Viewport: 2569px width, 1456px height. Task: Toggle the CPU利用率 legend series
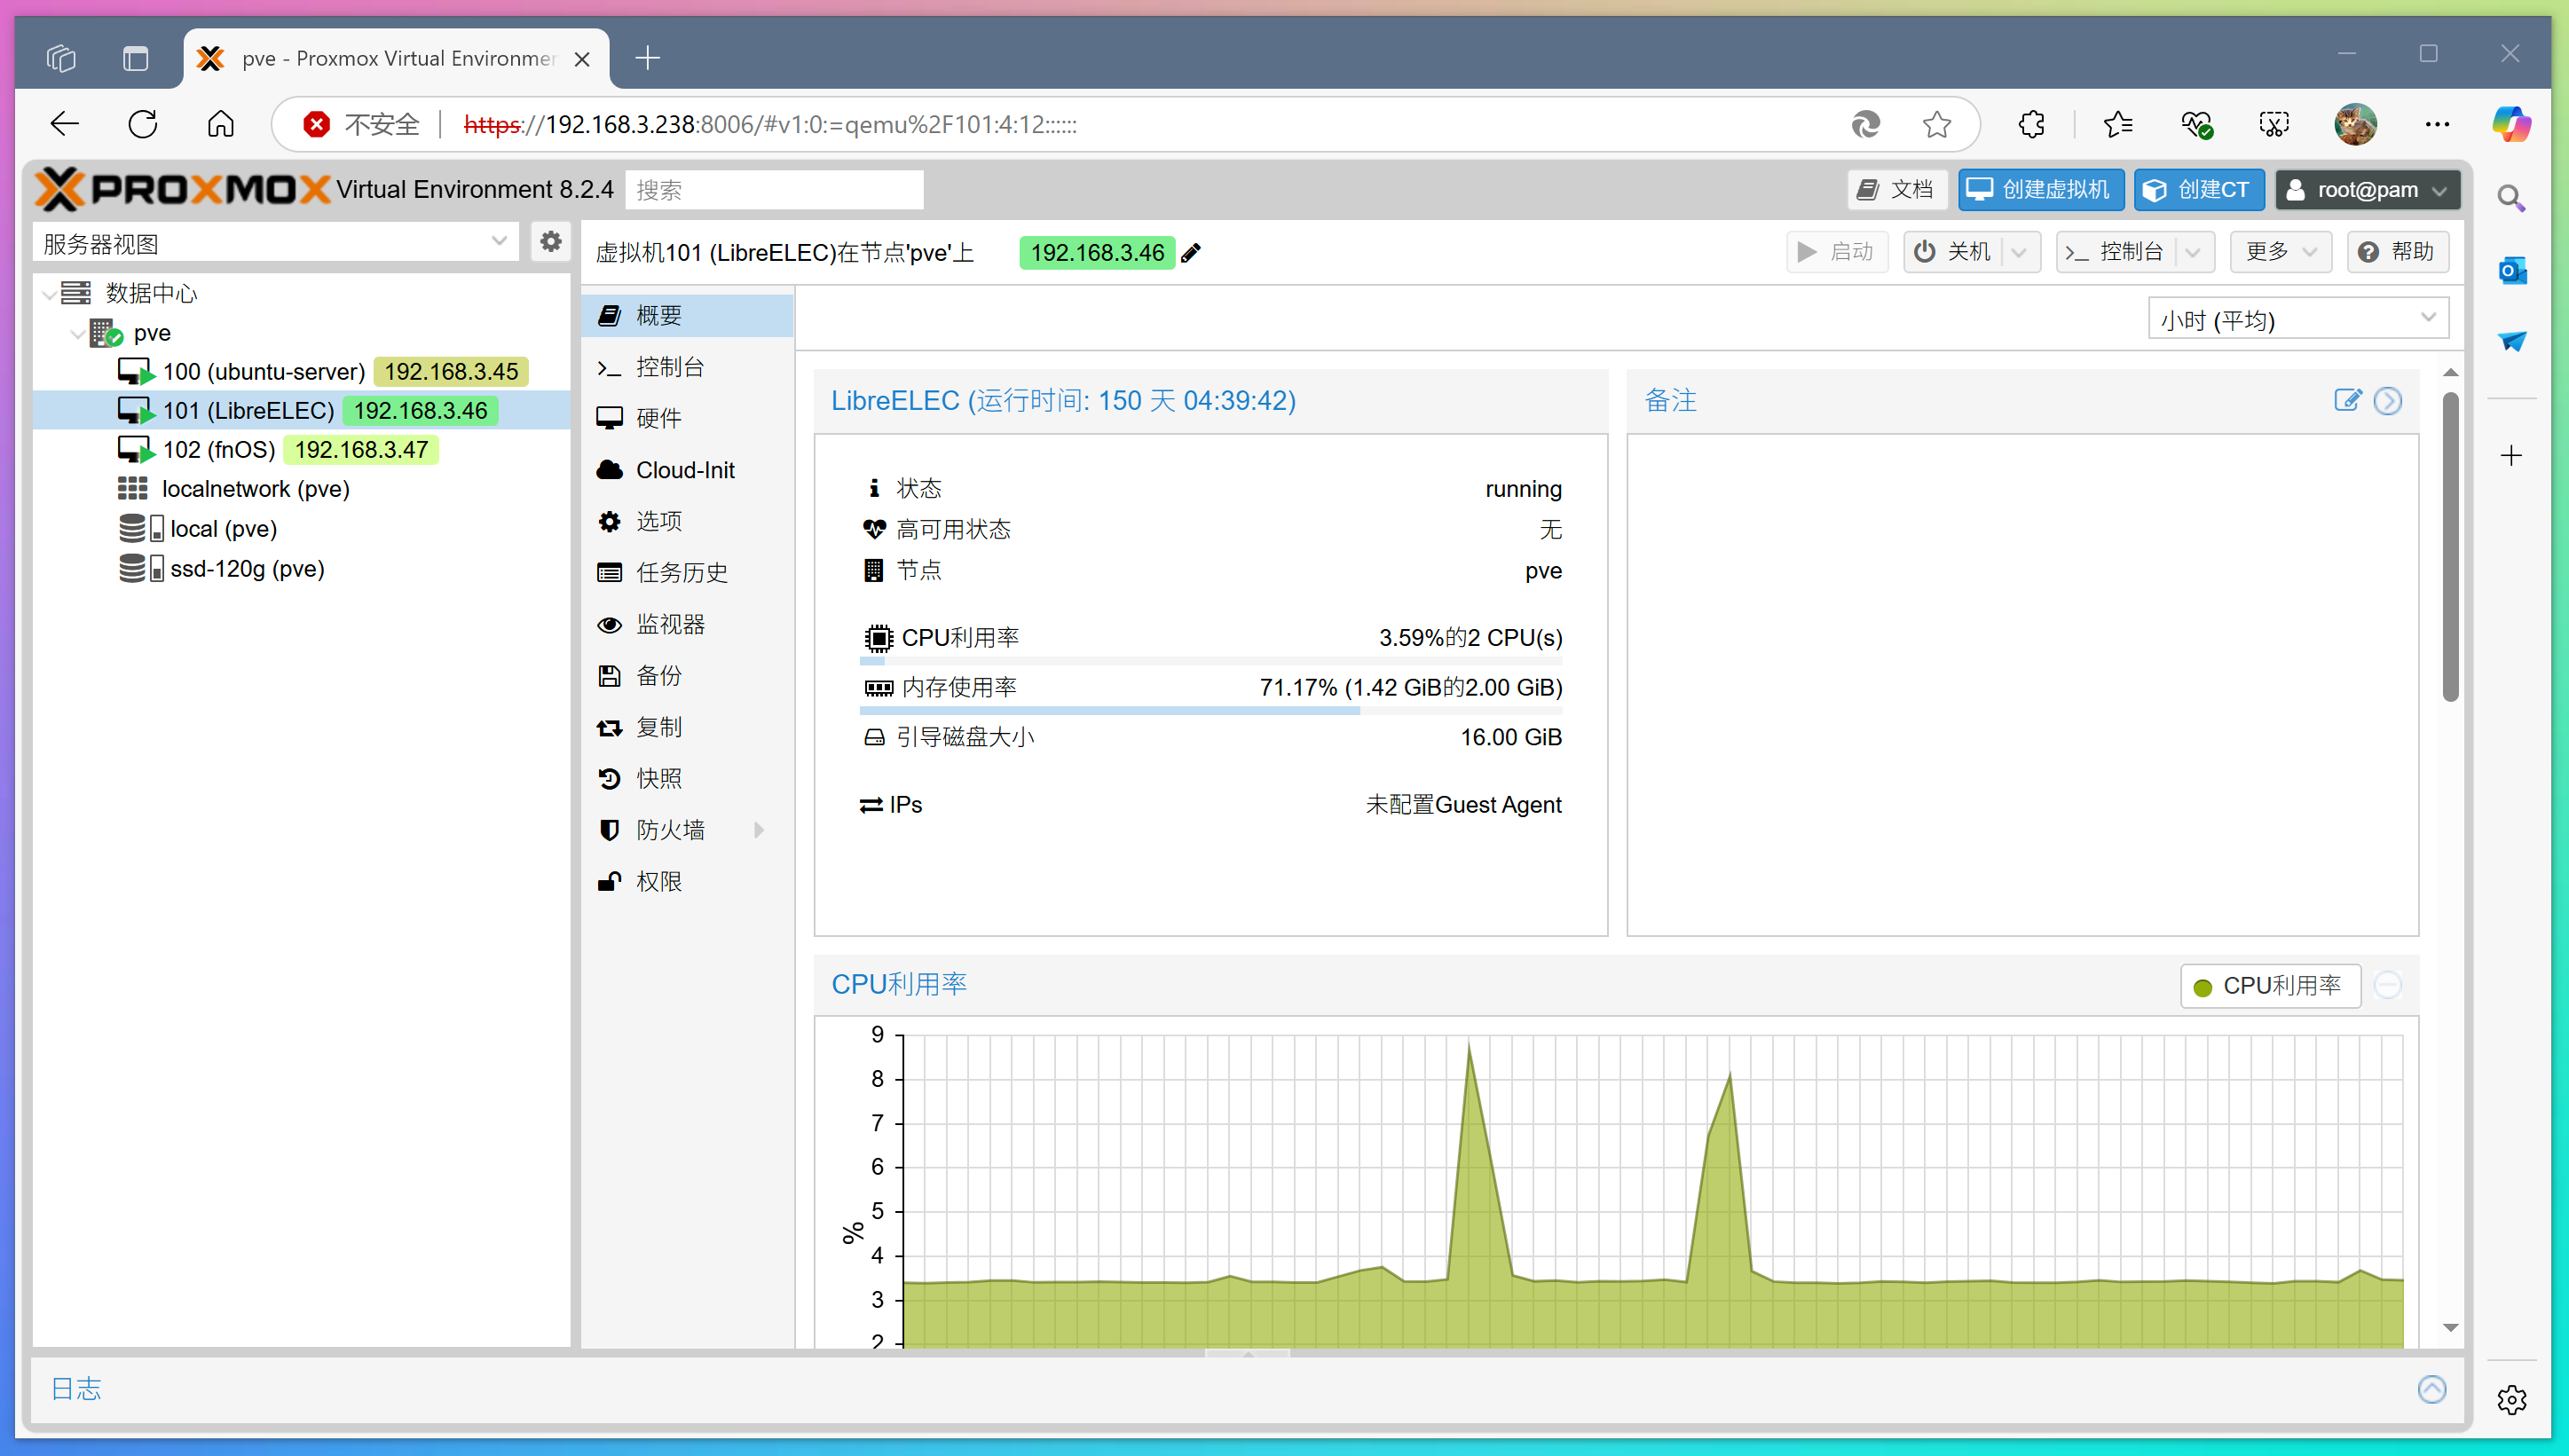pos(2270,986)
